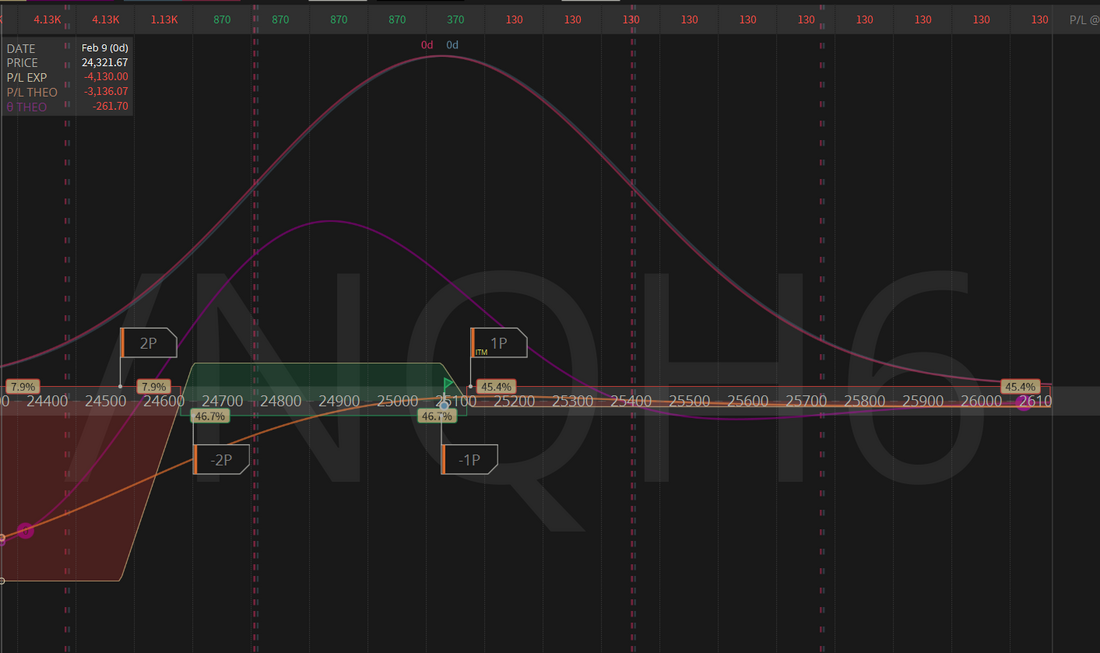Click the blue circle marker under green flag
Image resolution: width=1100 pixels, height=653 pixels.
point(444,404)
